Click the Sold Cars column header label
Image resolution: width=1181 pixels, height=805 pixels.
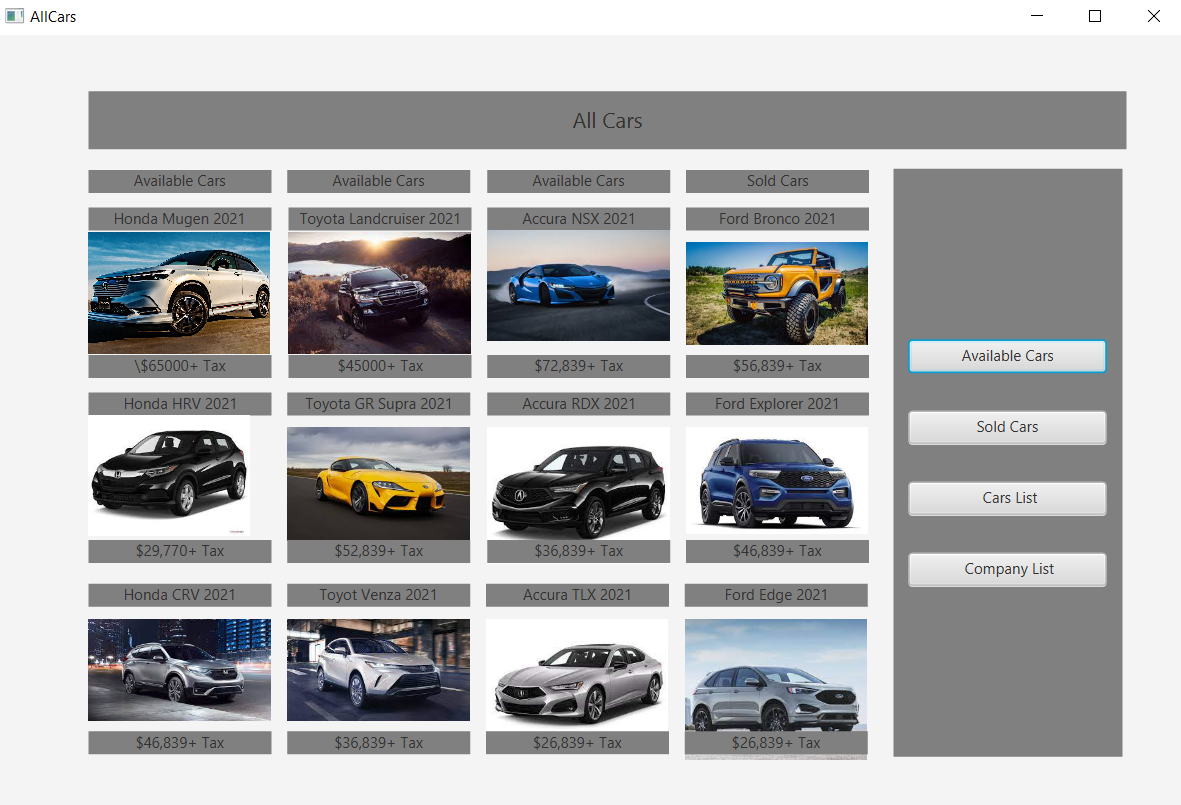777,181
